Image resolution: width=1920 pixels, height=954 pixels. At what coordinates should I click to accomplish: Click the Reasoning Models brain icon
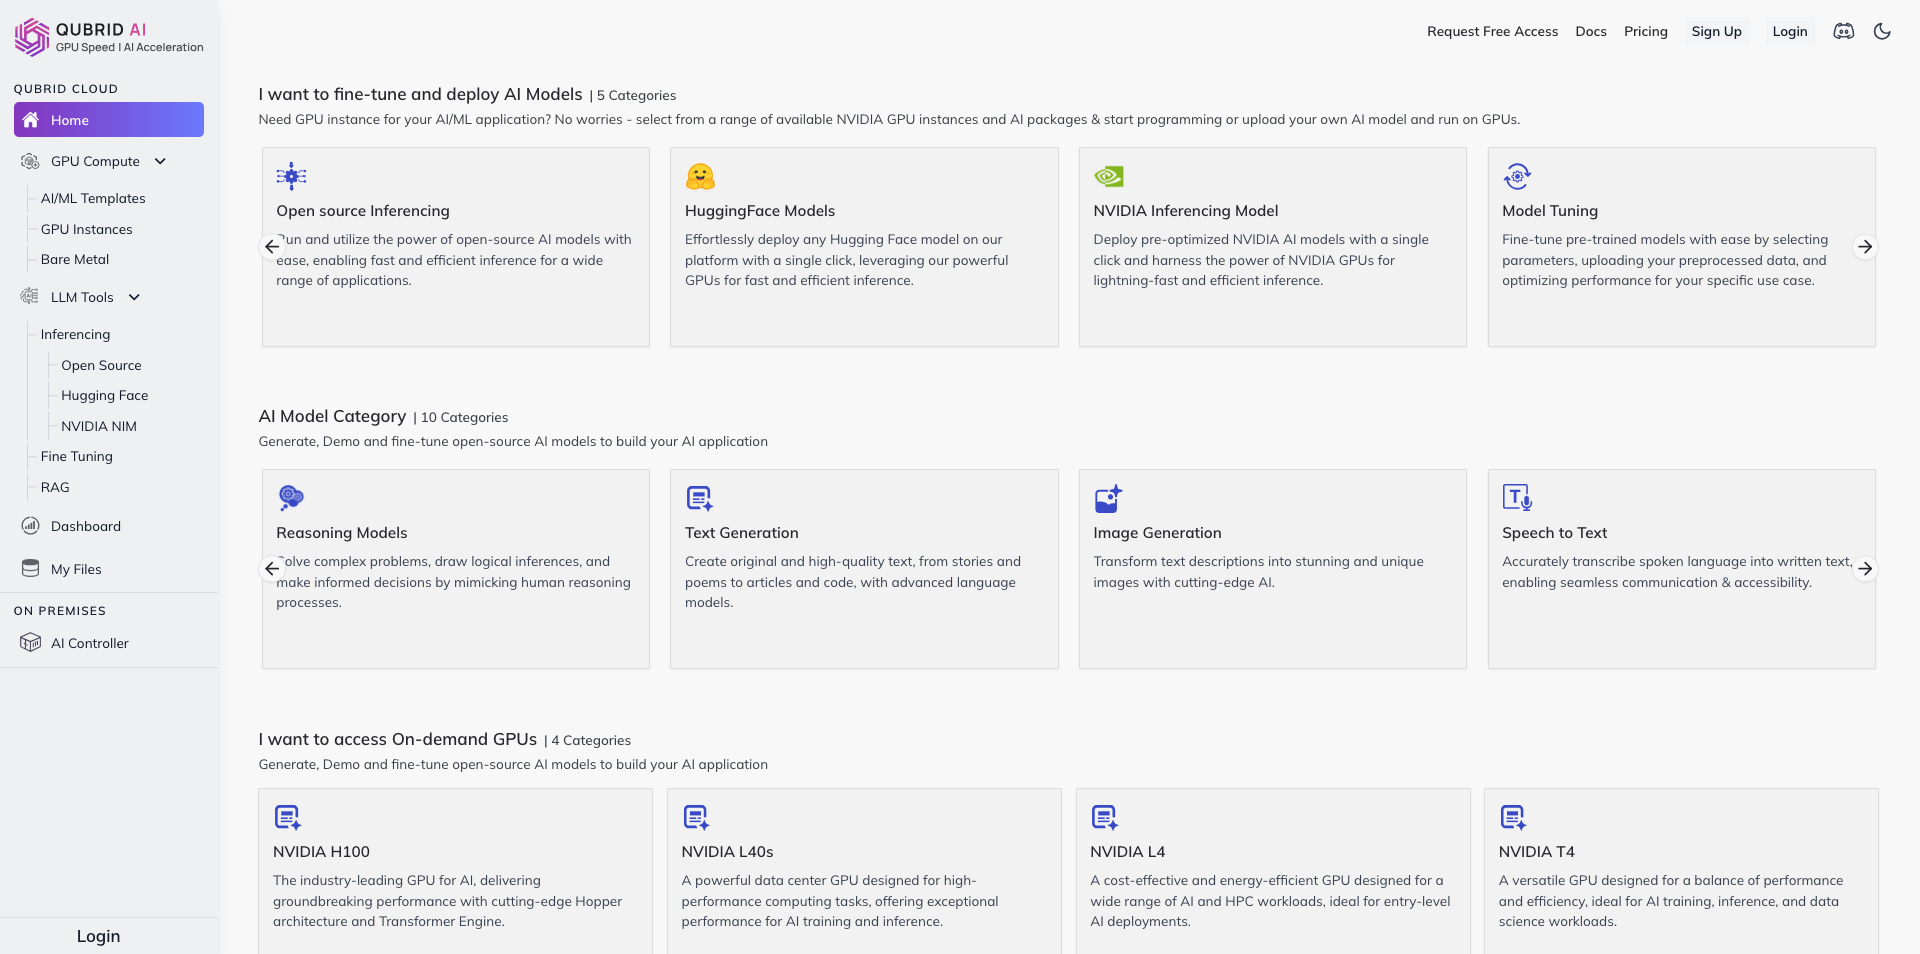pos(291,497)
